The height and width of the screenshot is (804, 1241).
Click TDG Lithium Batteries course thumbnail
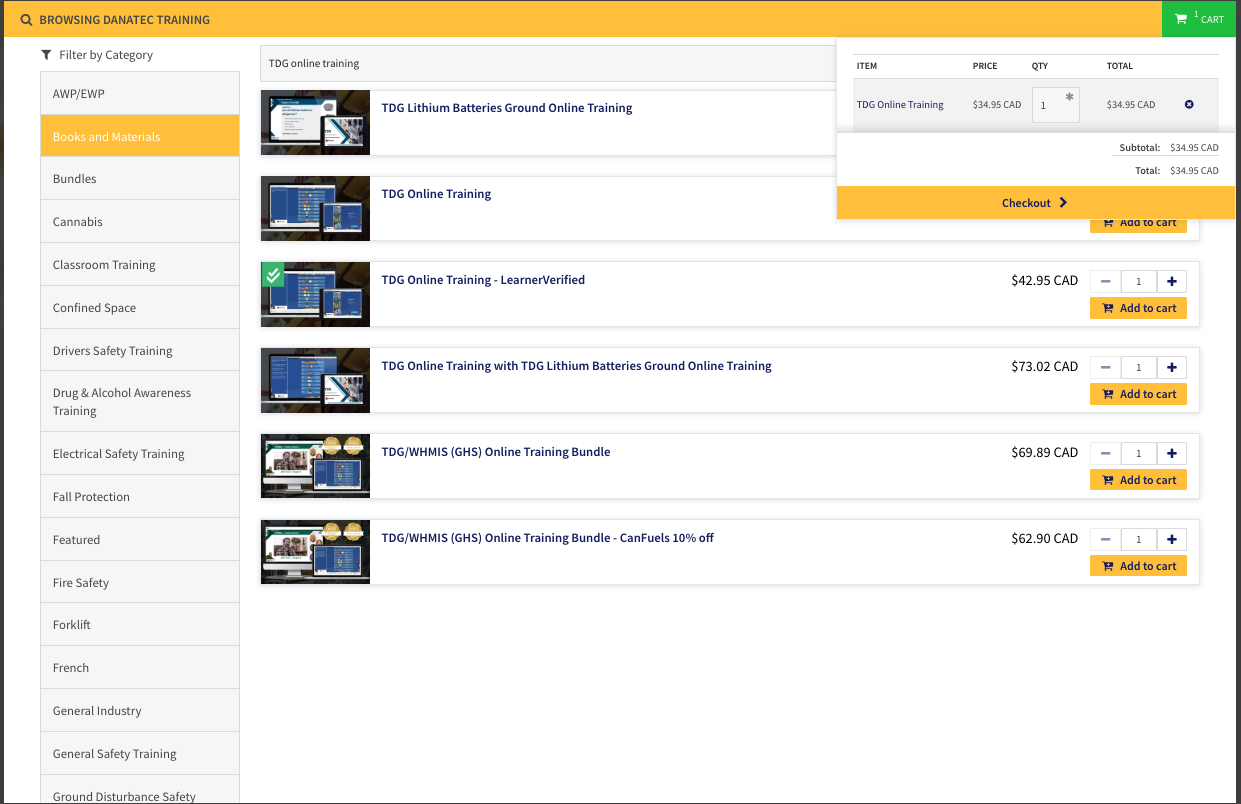[315, 123]
